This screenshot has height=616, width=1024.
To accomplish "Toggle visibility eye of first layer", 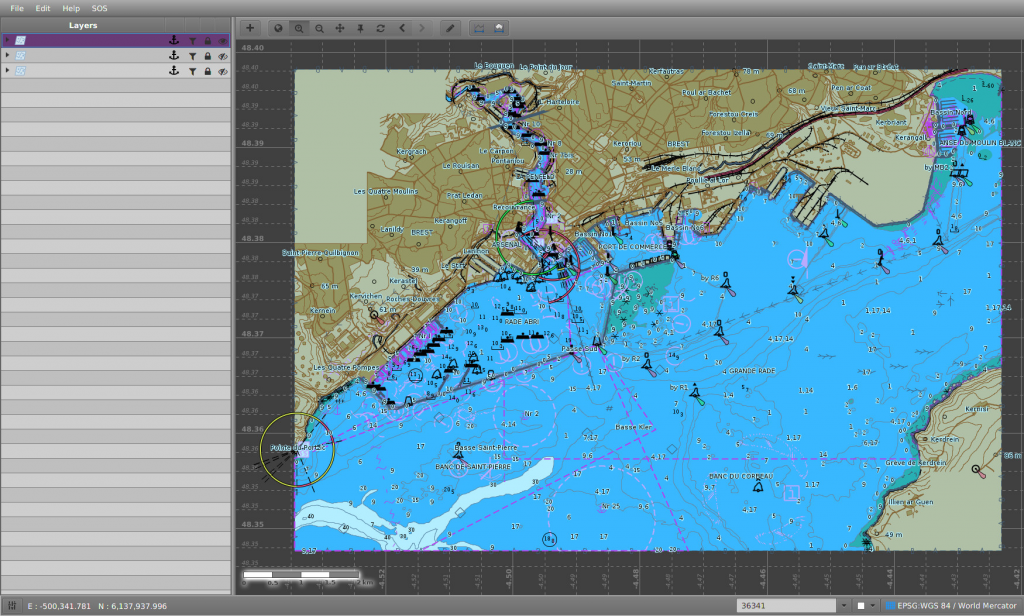I will (x=223, y=41).
